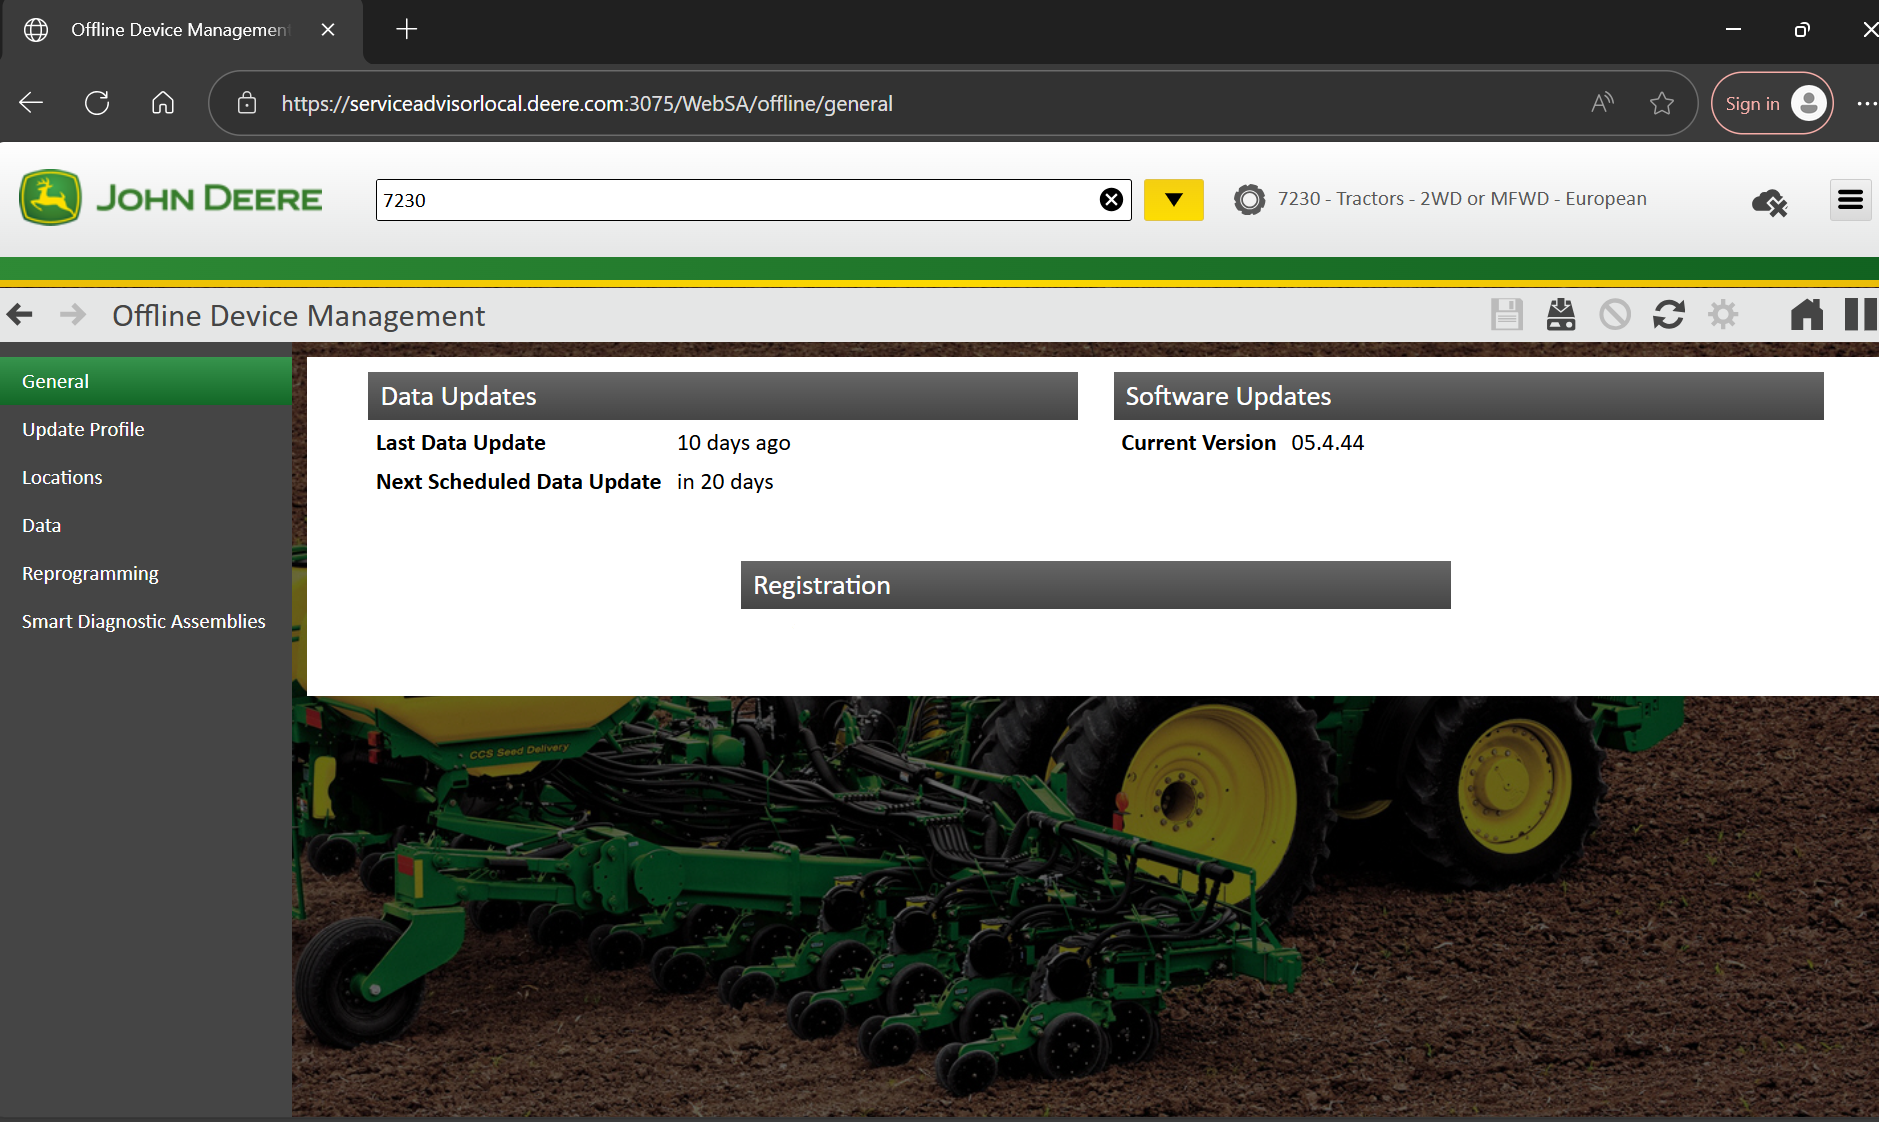Click the refresh sync arrows icon
Image resolution: width=1879 pixels, height=1122 pixels.
point(1668,315)
